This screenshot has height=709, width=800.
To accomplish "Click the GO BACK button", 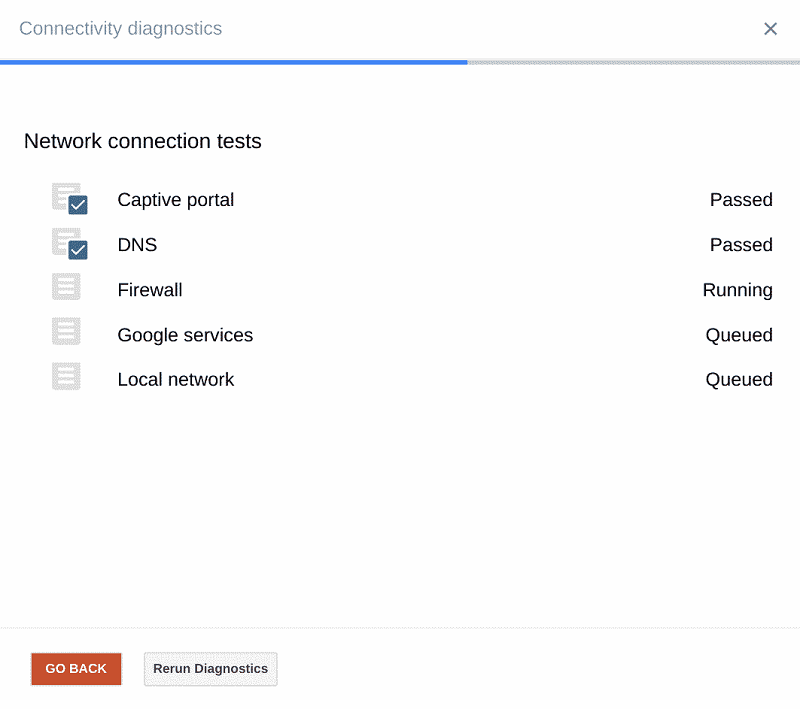I will tap(76, 669).
